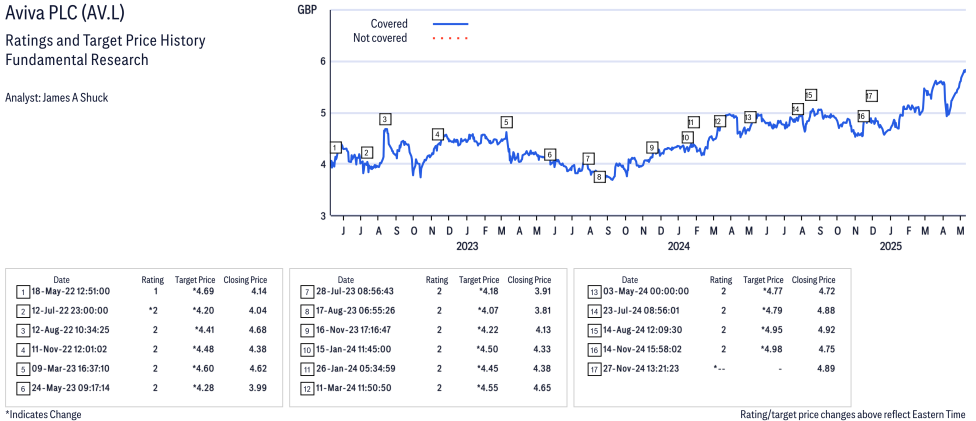This screenshot has width=976, height=421.
Task: Click the target price *4.69
Action: (204, 291)
